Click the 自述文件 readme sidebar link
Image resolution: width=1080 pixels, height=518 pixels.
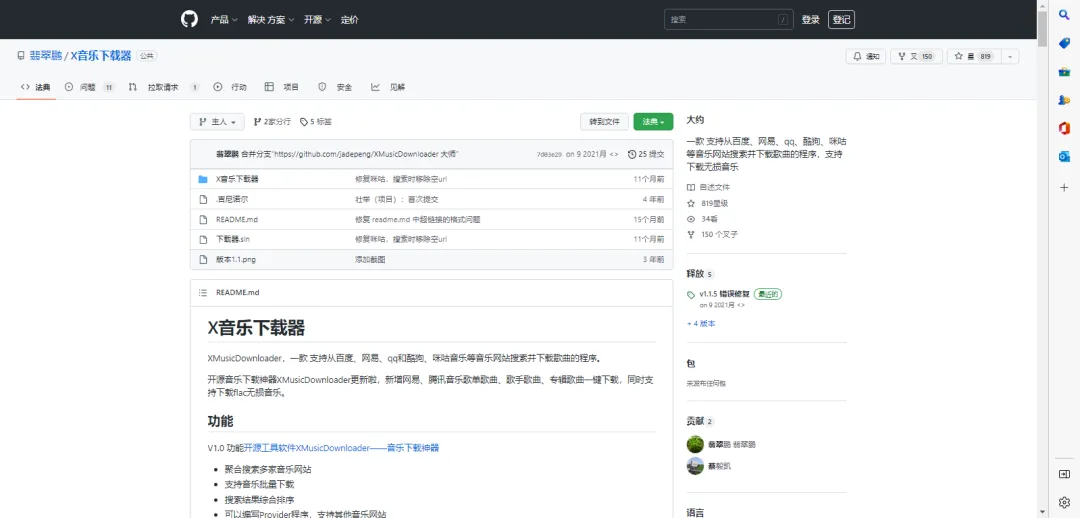pyautogui.click(x=709, y=187)
